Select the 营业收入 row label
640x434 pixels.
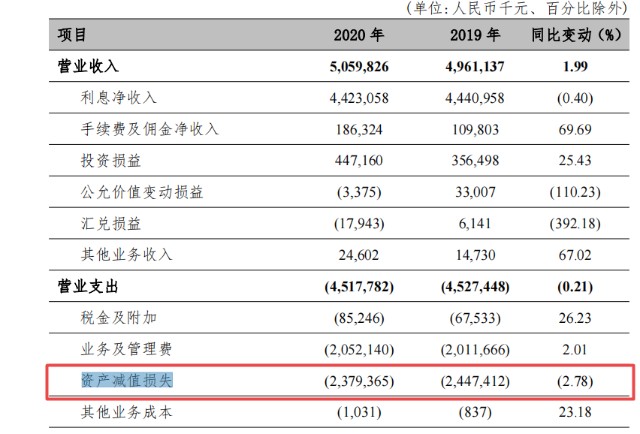tap(88, 66)
